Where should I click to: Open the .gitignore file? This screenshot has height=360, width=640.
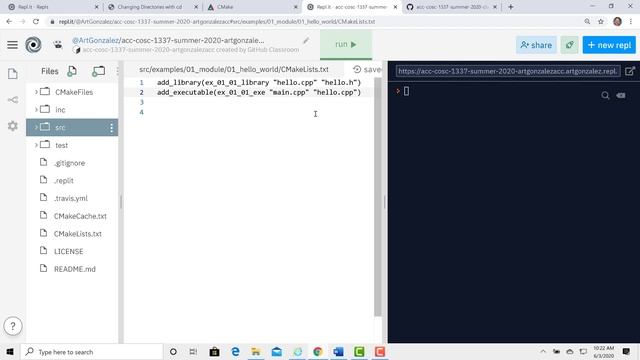[x=69, y=163]
